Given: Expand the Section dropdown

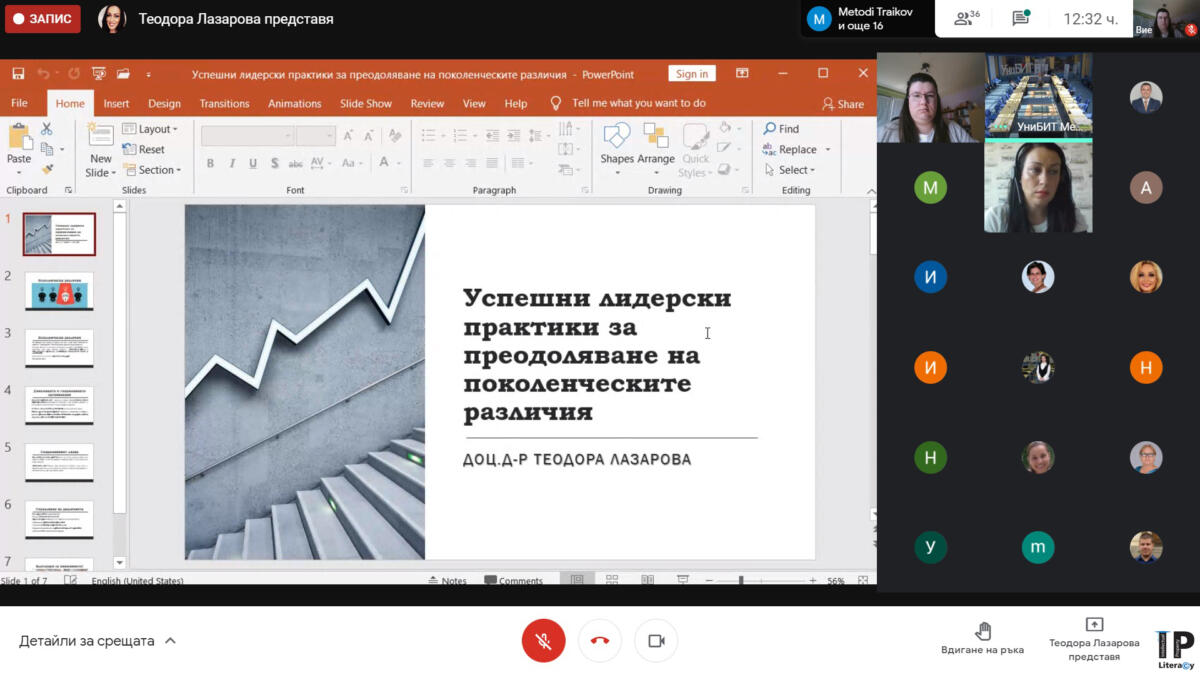Looking at the screenshot, I should [152, 170].
